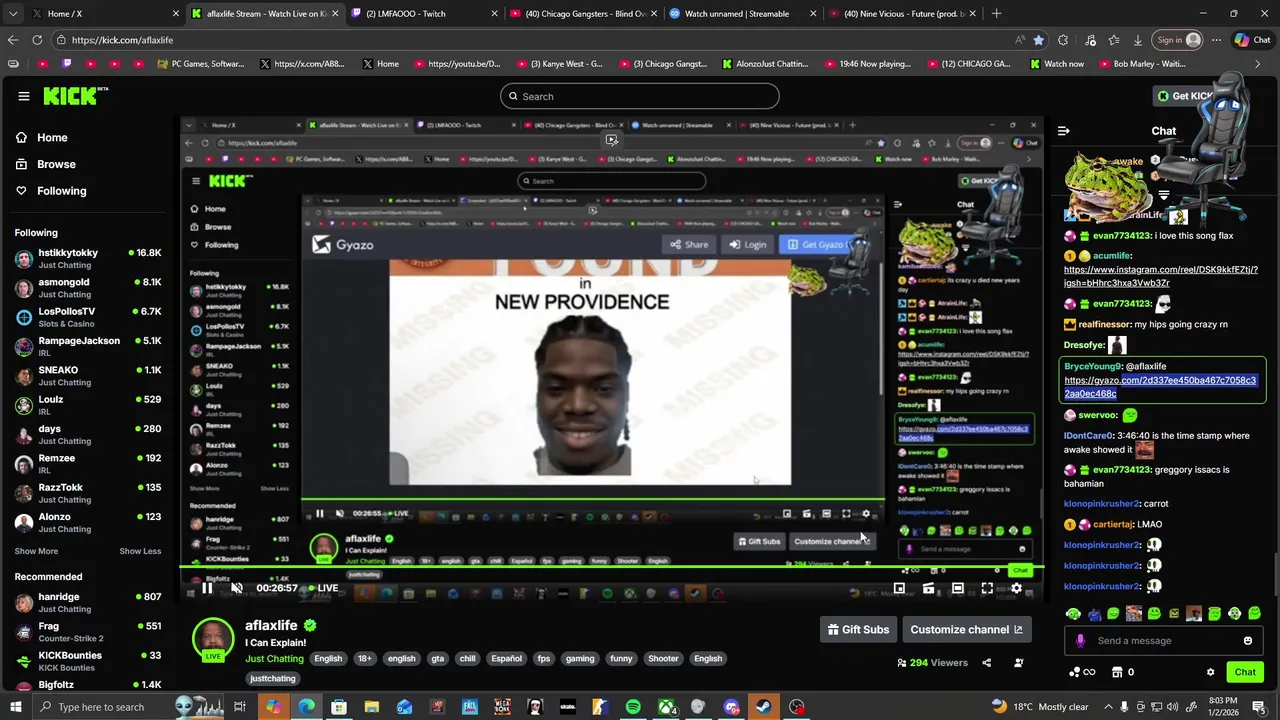1280x720 pixels.
Task: Click the Just Chatting category link
Action: pos(274,659)
